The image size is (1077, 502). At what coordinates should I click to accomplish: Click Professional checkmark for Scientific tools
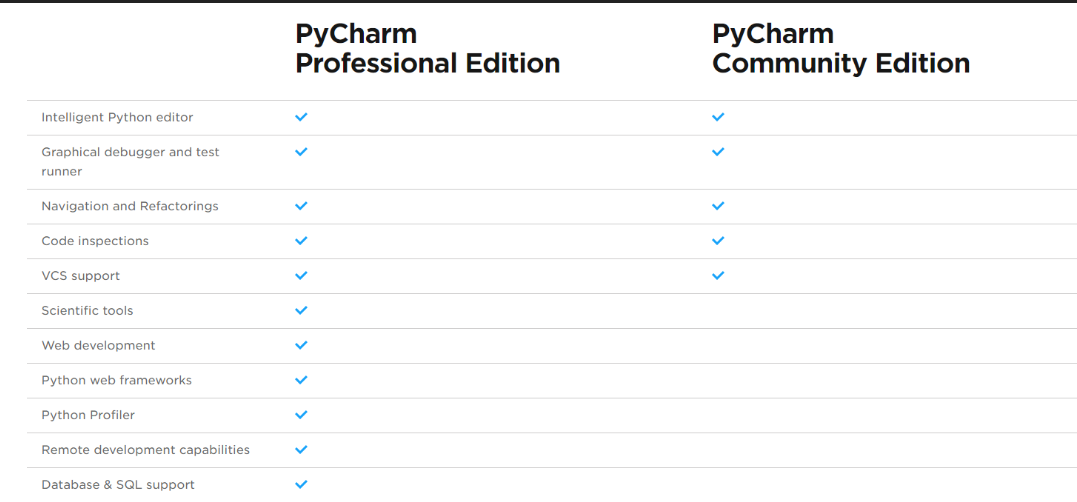(x=301, y=310)
